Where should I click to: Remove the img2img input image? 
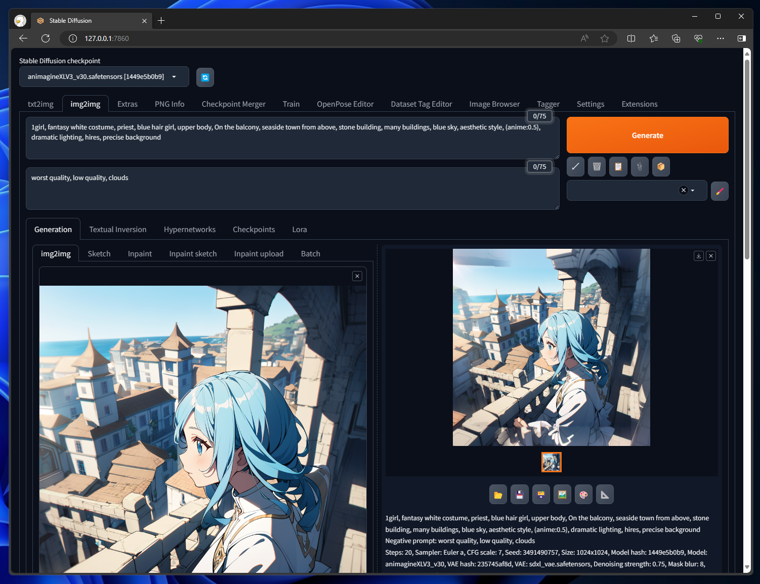pyautogui.click(x=357, y=276)
